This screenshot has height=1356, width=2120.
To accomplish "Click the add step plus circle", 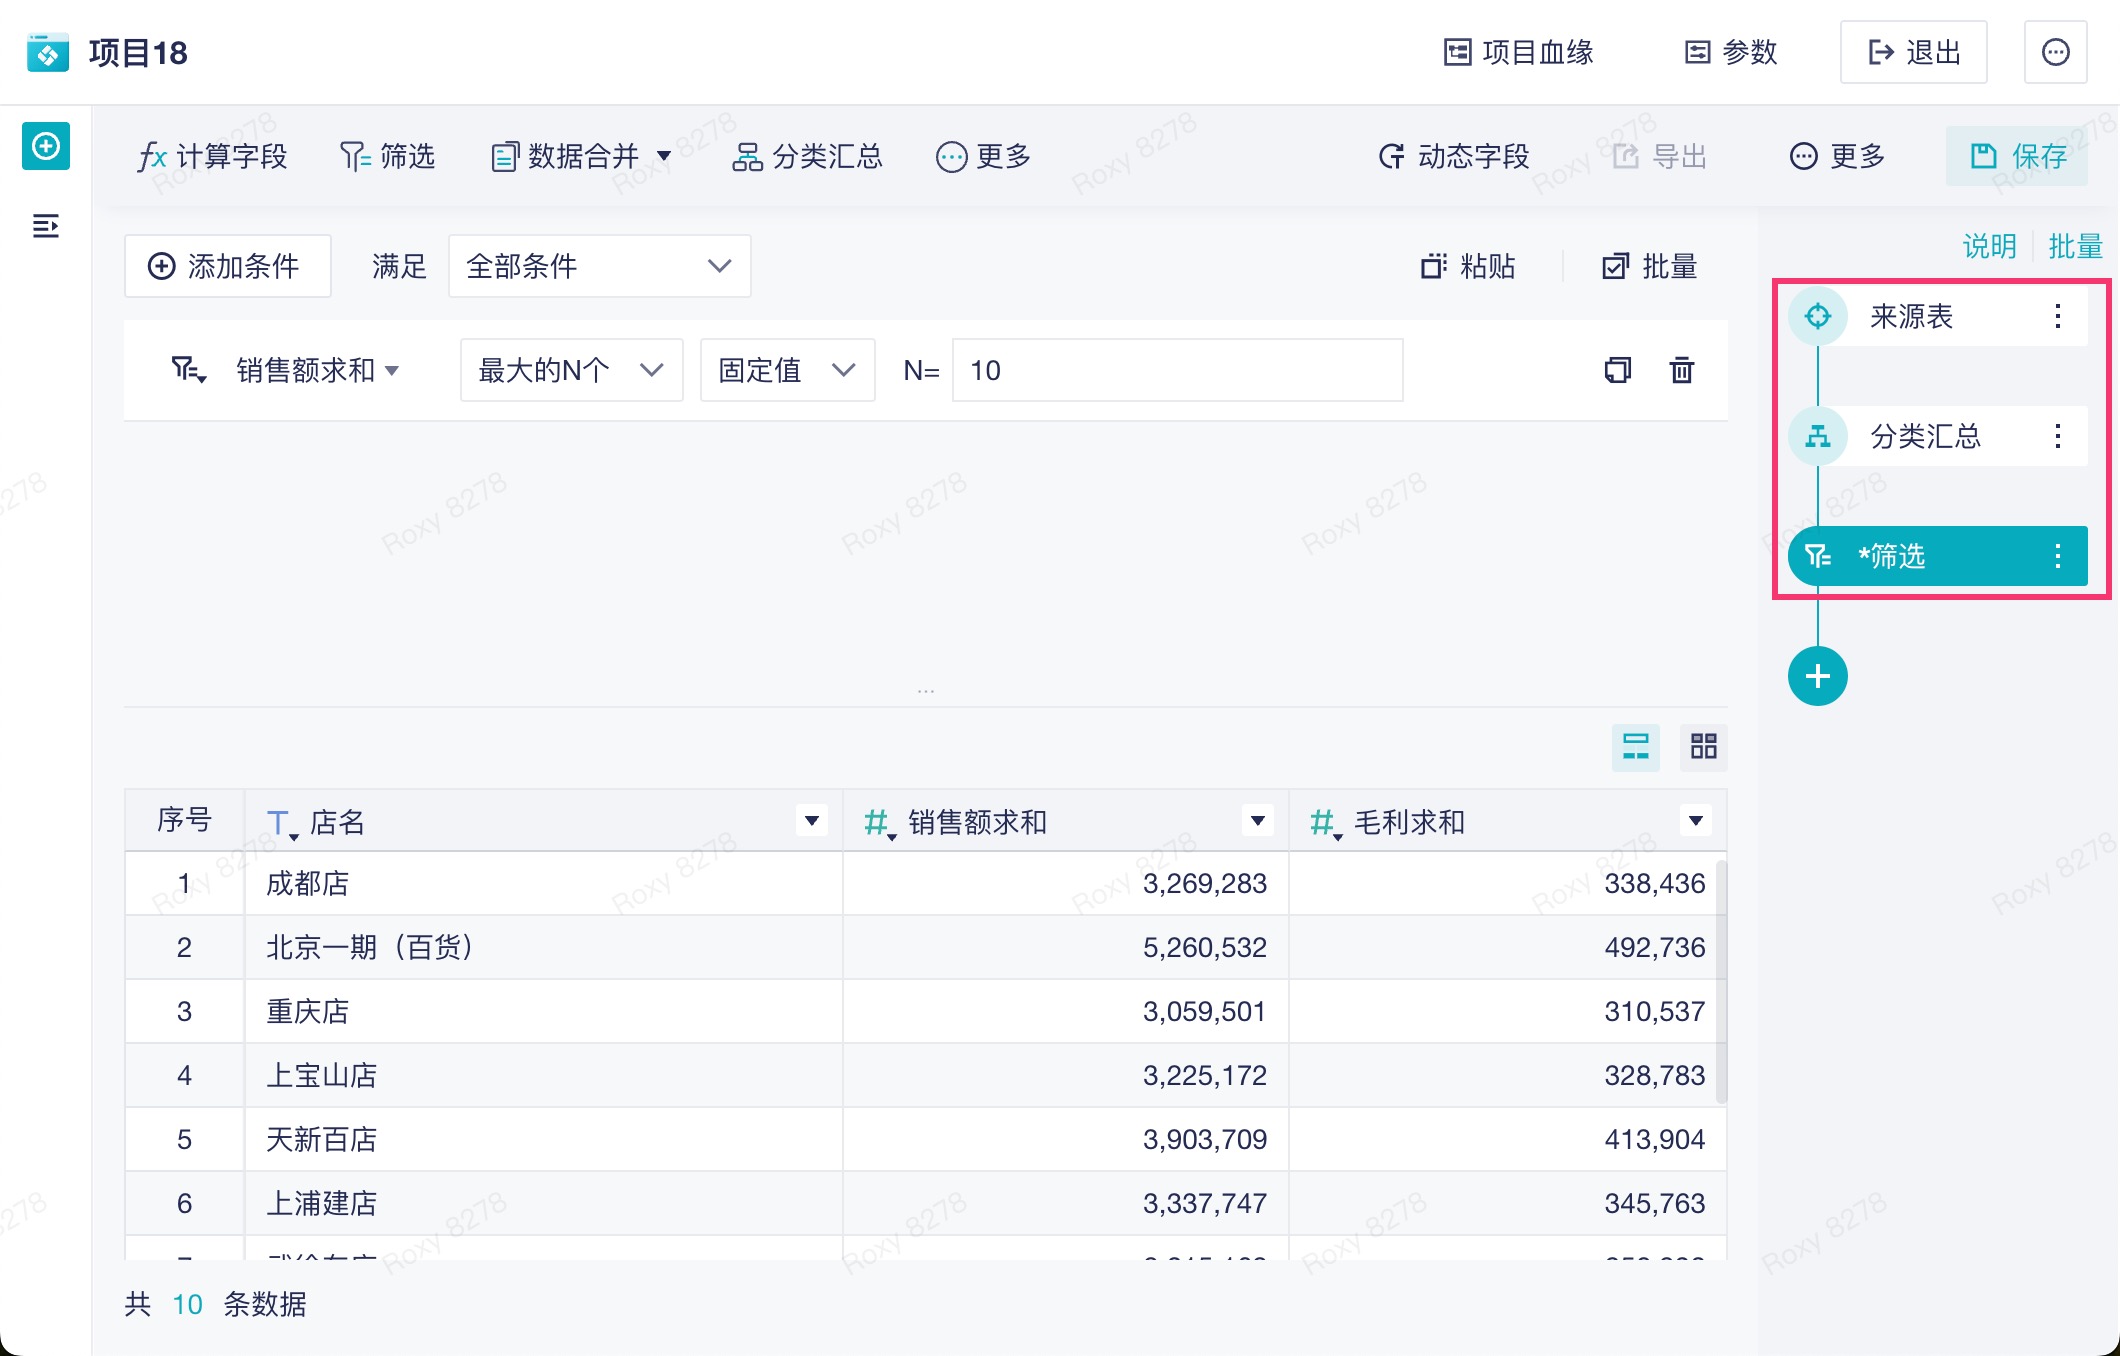I will click(1817, 676).
